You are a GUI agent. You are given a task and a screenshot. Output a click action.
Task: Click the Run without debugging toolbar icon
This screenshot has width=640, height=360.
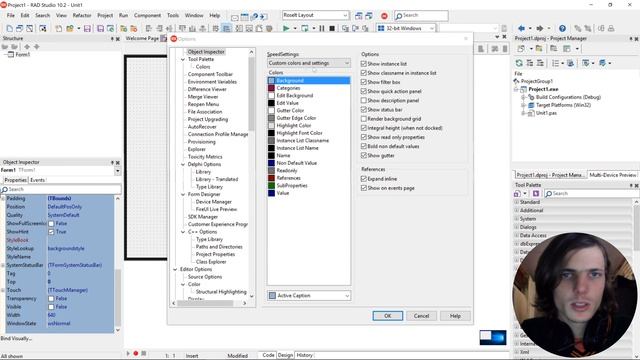(305, 29)
